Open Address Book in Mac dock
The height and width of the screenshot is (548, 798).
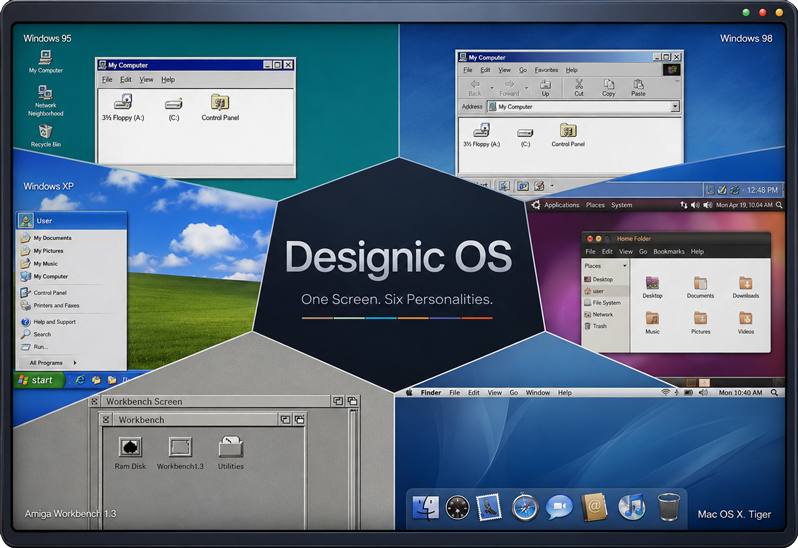pyautogui.click(x=593, y=507)
